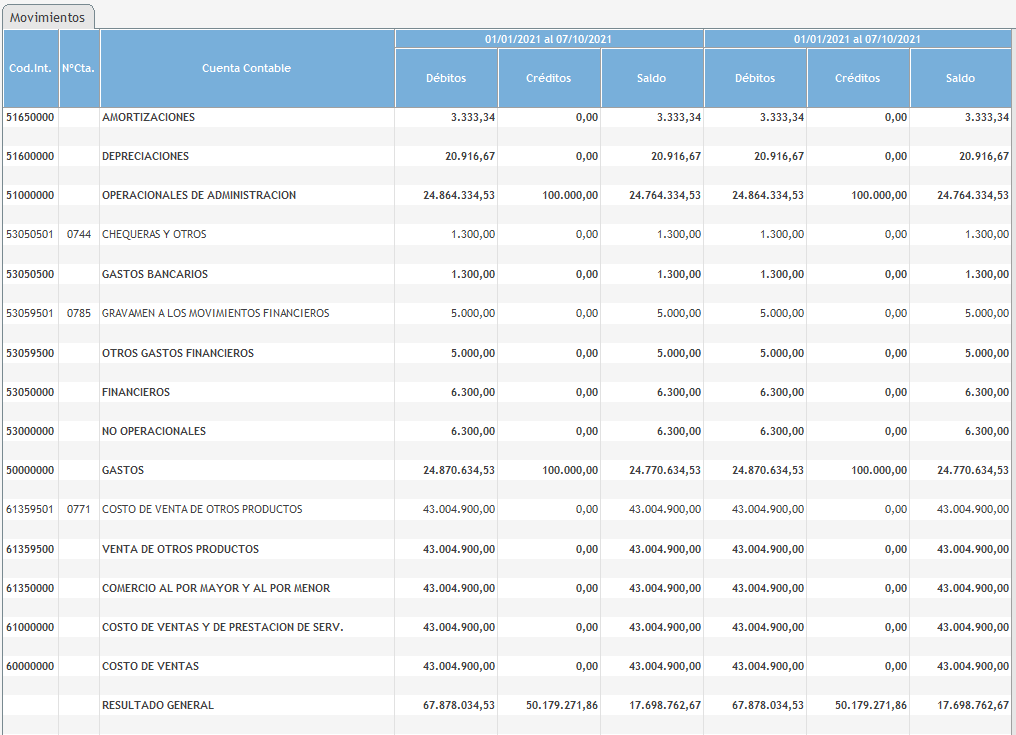
Task: Select the GASTOS BANCARIOS row
Action: coord(155,274)
